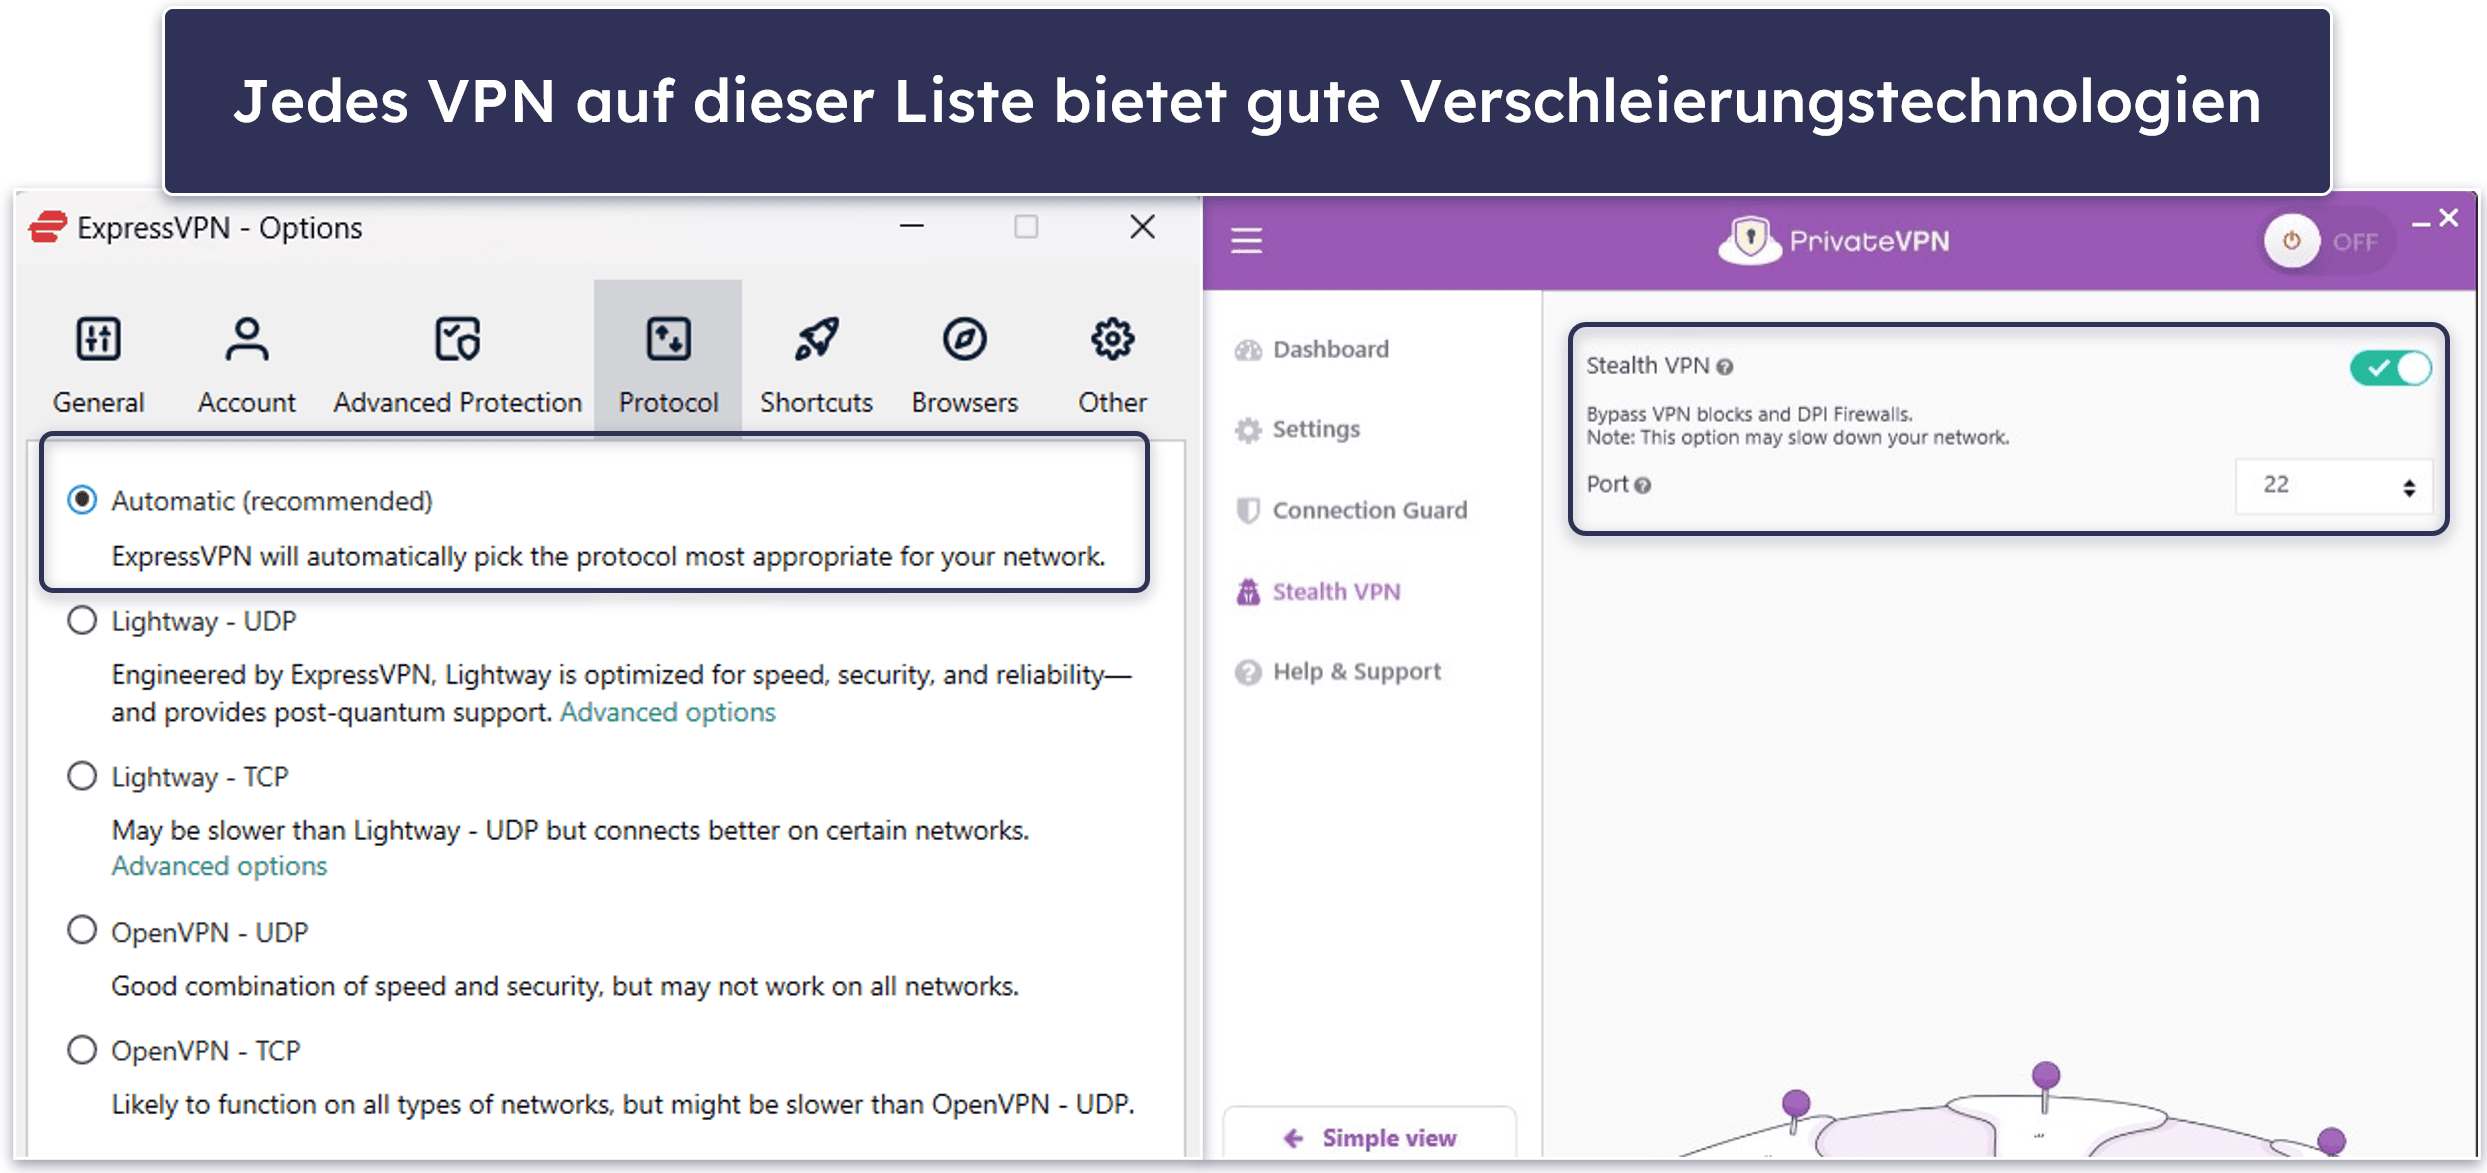Click 'Bypass VPN blocks and DPI Firewalls.' text
The height and width of the screenshot is (1173, 2487).
(1749, 414)
